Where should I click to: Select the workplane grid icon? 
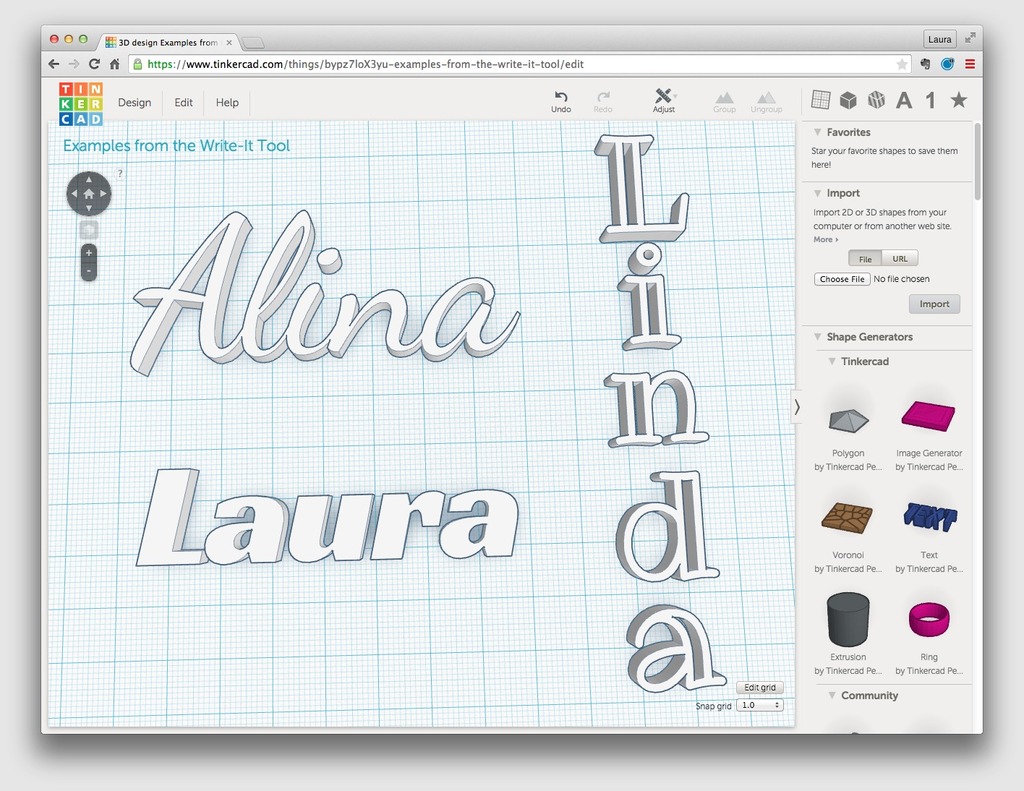click(x=820, y=100)
